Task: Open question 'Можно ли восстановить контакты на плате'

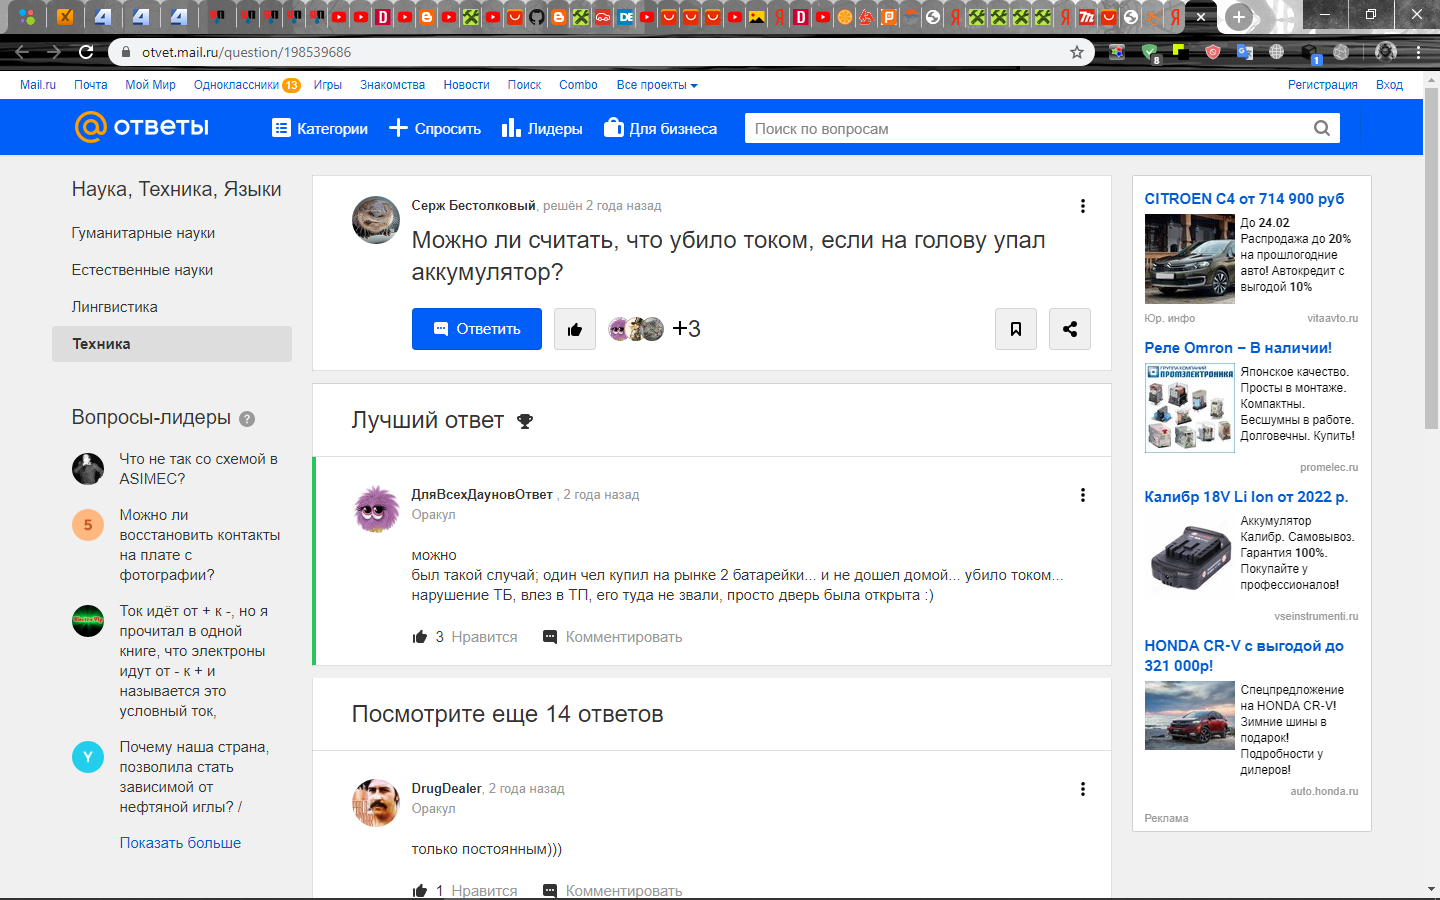Action: point(200,545)
